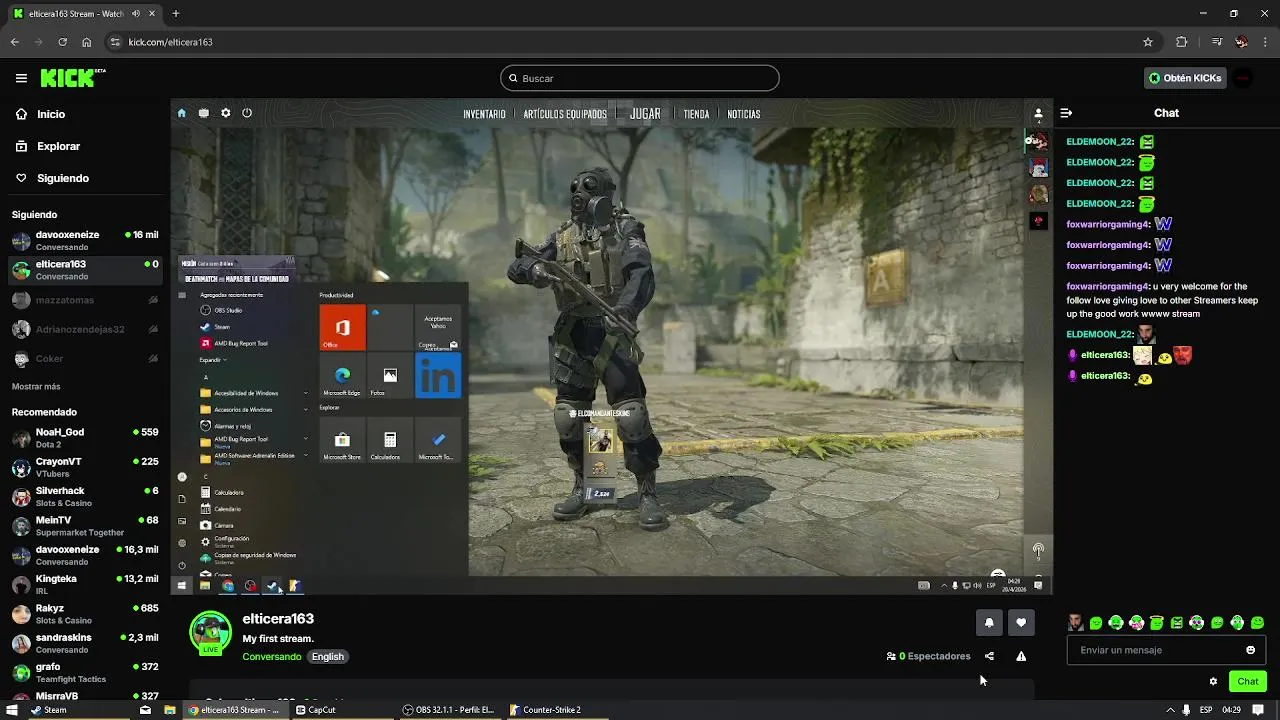
Task: Open NoaH_God Dota 2 channel
Action: 85,438
